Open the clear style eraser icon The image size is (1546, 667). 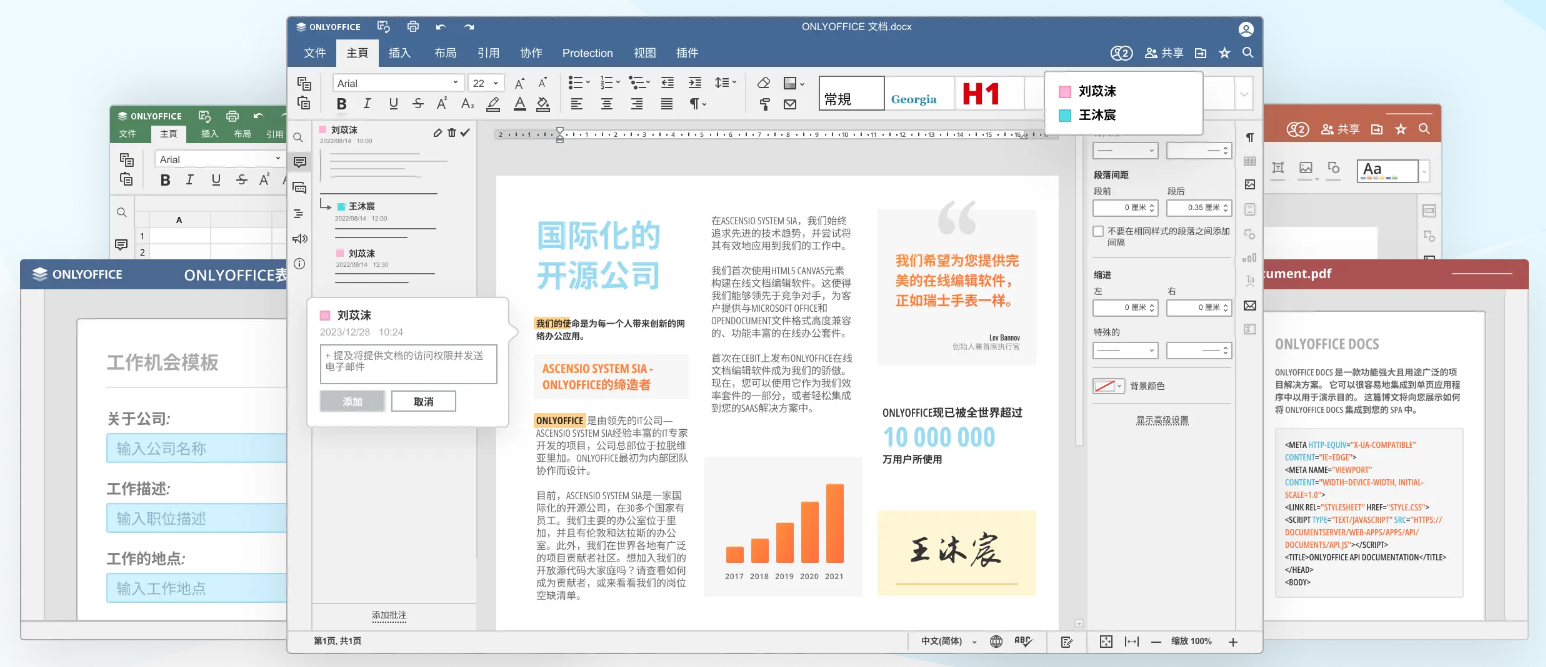tap(763, 82)
